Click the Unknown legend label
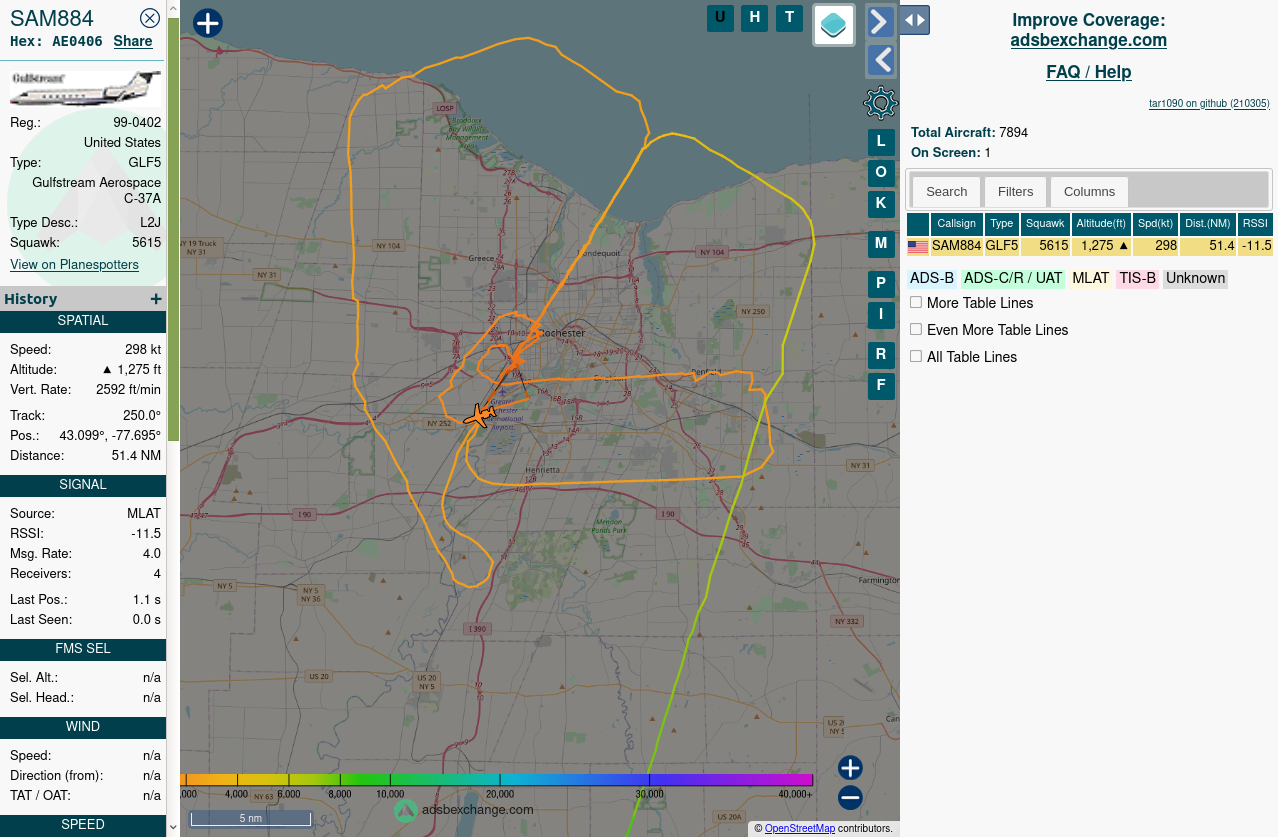Image resolution: width=1278 pixels, height=837 pixels. 1195,278
